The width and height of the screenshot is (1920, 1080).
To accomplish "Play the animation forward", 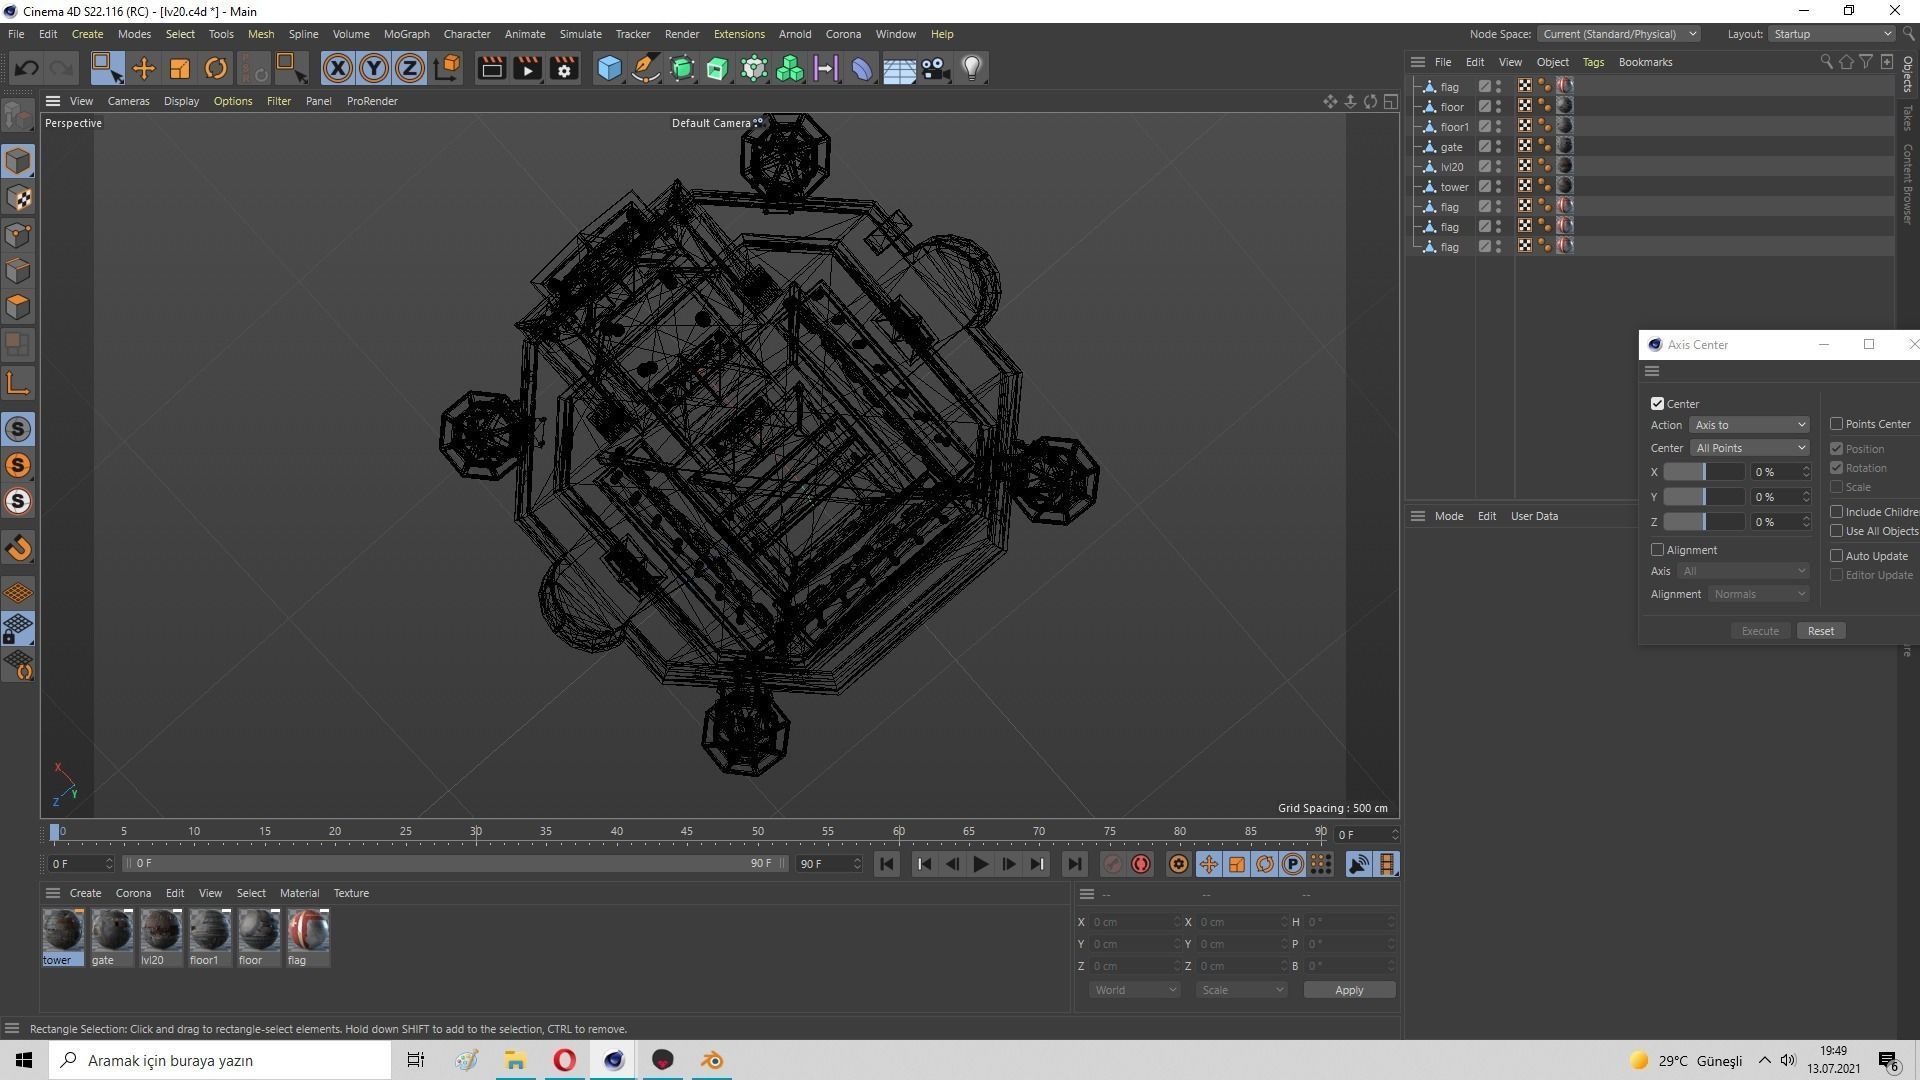I will pos(980,864).
